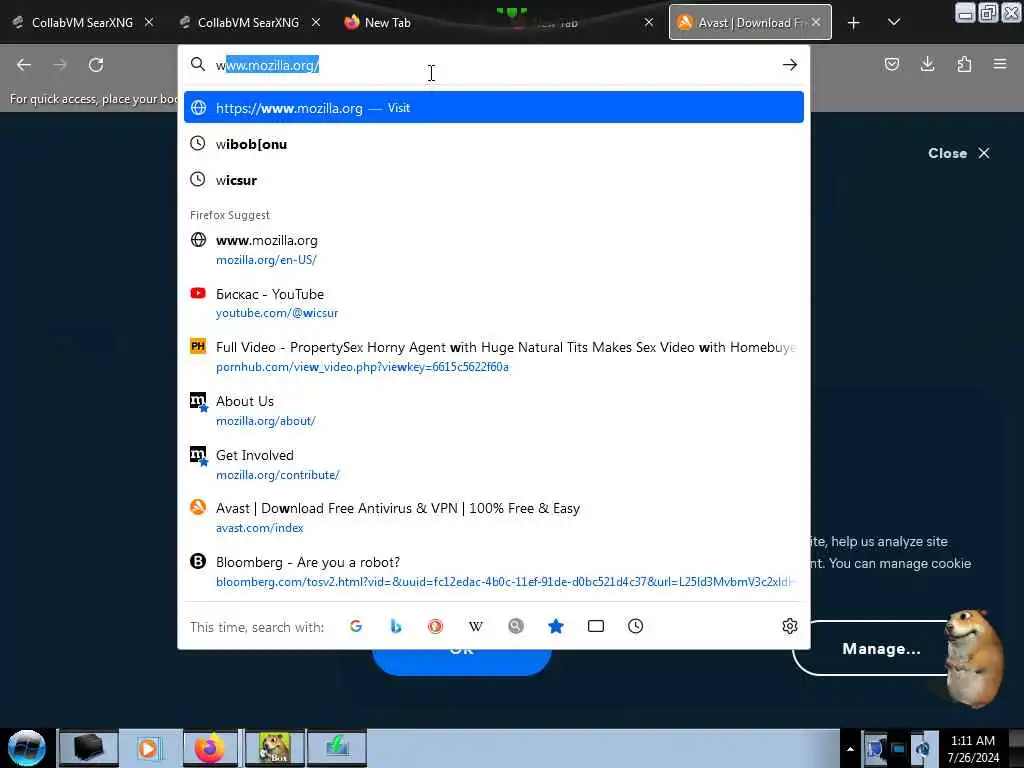Open the Avast Download Free Antivirus suggestion
This screenshot has width=1024, height=768.
coord(494,518)
